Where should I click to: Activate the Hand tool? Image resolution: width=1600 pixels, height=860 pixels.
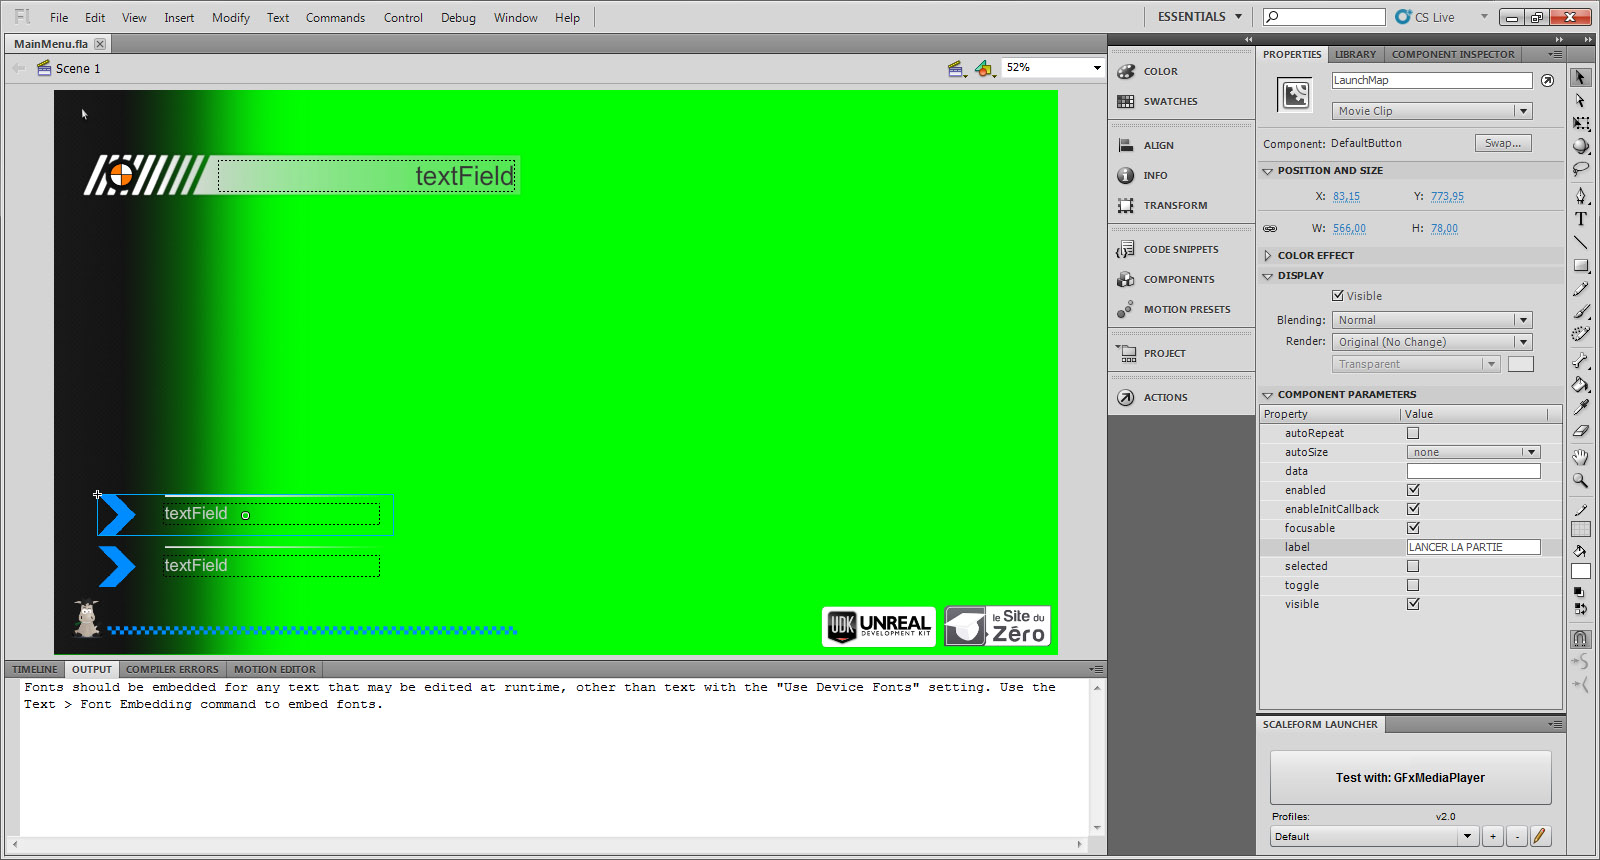(1581, 457)
